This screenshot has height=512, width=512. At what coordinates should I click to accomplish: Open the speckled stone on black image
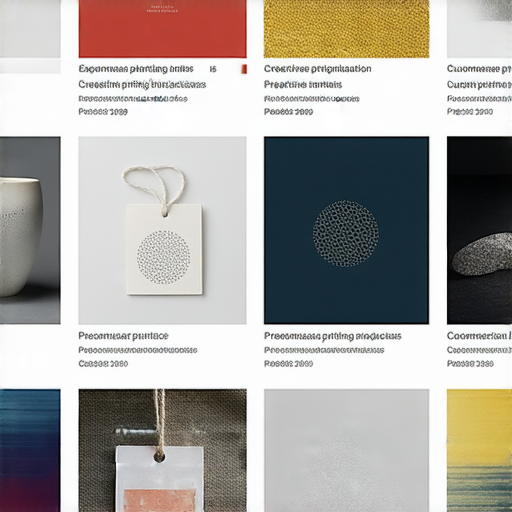pyautogui.click(x=479, y=230)
